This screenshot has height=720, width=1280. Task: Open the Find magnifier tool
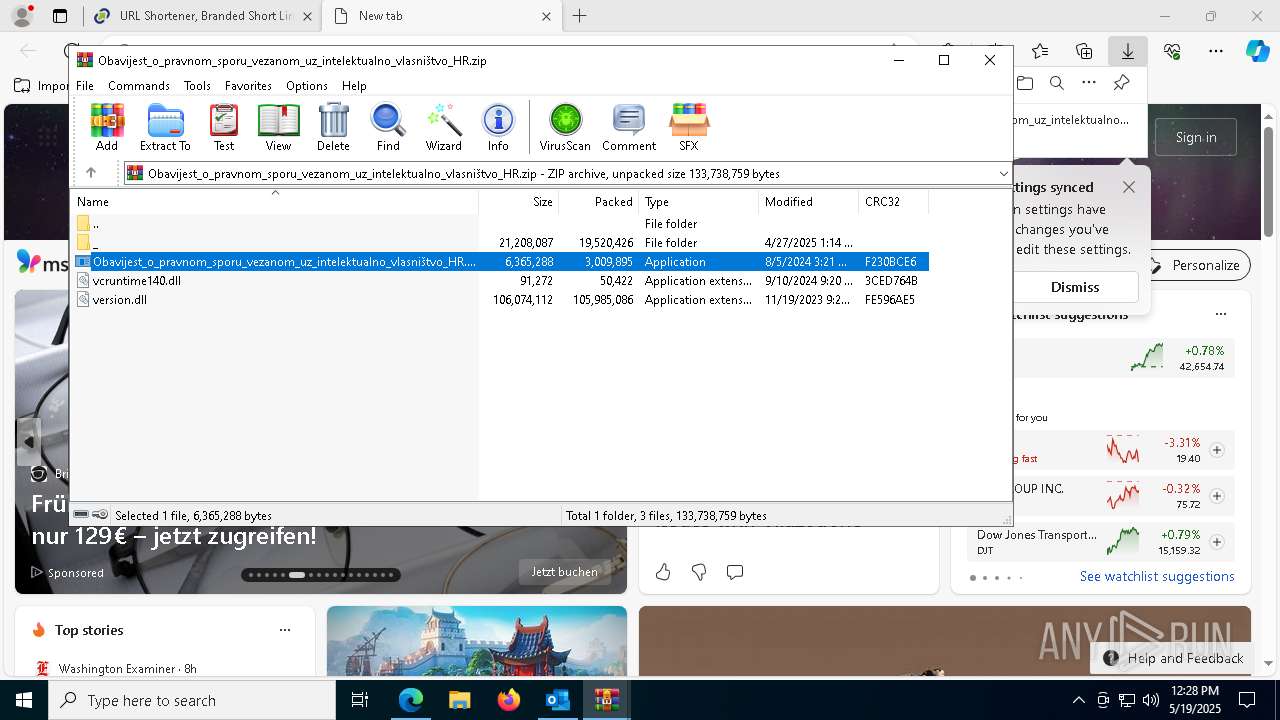tap(388, 127)
